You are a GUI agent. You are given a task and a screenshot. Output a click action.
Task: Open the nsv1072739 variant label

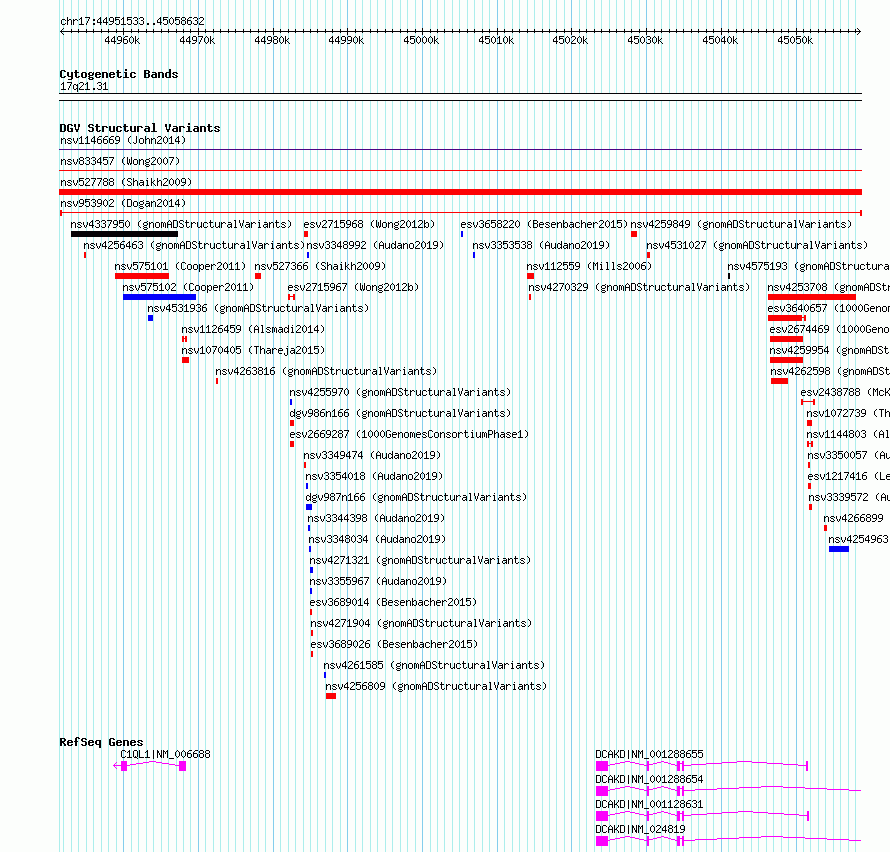(848, 413)
